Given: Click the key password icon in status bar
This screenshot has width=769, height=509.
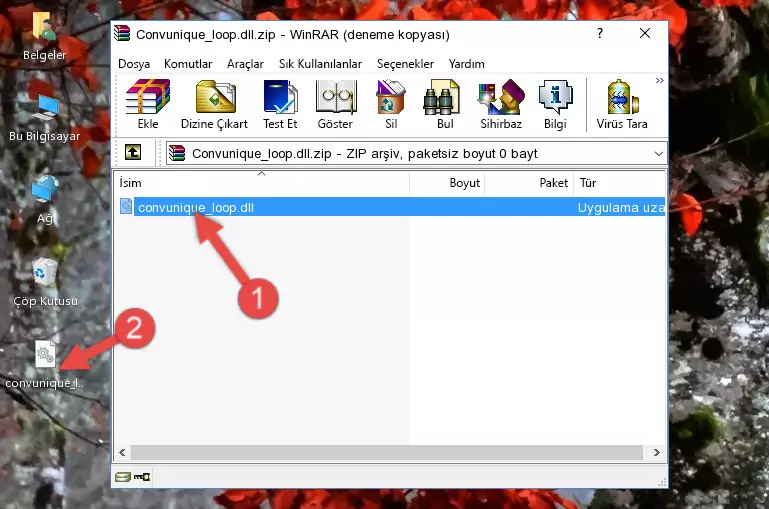Looking at the screenshot, I should pyautogui.click(x=142, y=477).
